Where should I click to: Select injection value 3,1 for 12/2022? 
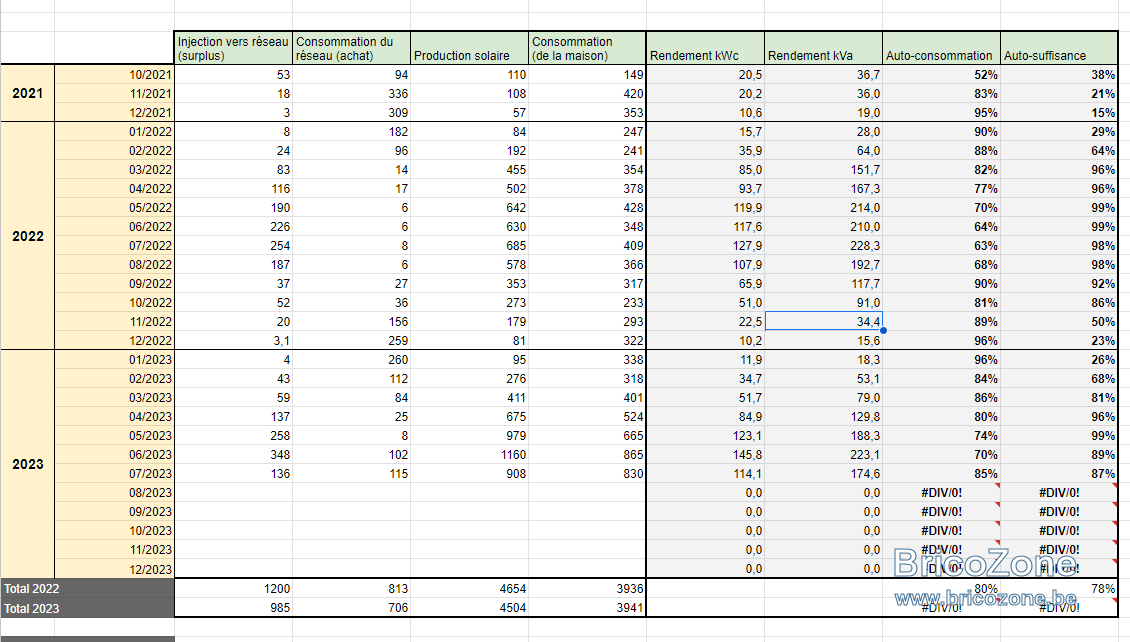pos(233,341)
